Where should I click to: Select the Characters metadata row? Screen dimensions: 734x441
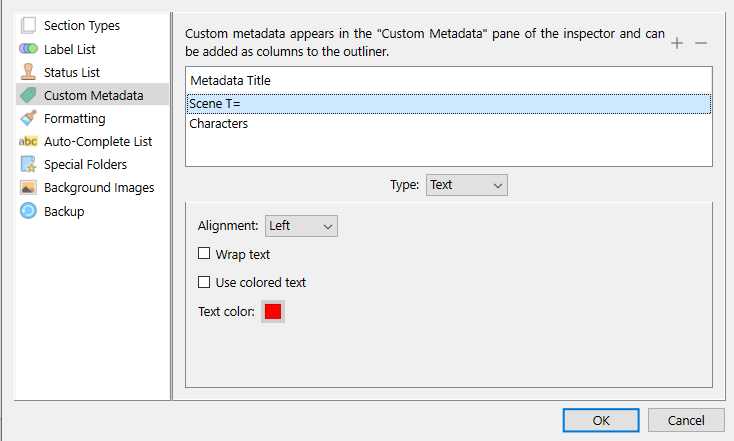[449, 124]
